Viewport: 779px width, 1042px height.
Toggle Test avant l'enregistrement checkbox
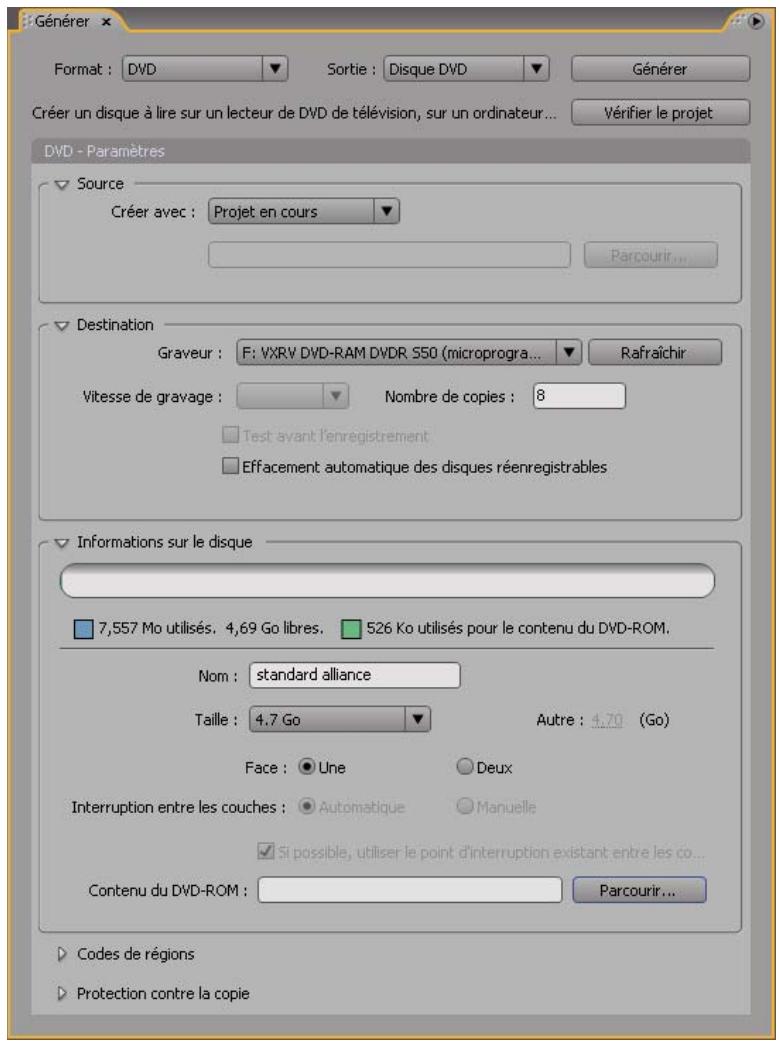click(x=230, y=435)
